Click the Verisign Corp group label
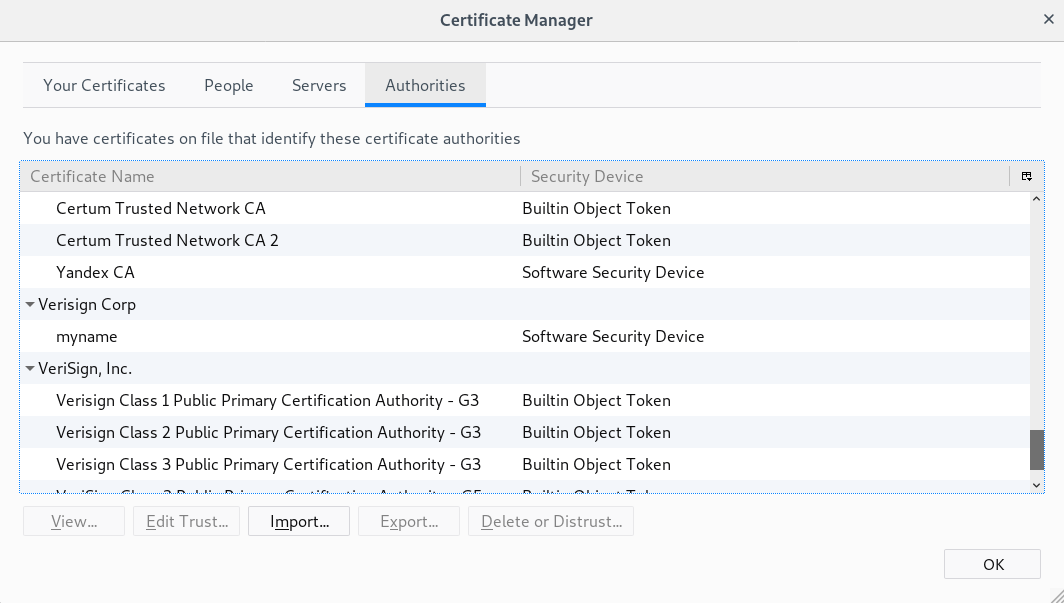This screenshot has height=603, width=1064. coord(87,305)
